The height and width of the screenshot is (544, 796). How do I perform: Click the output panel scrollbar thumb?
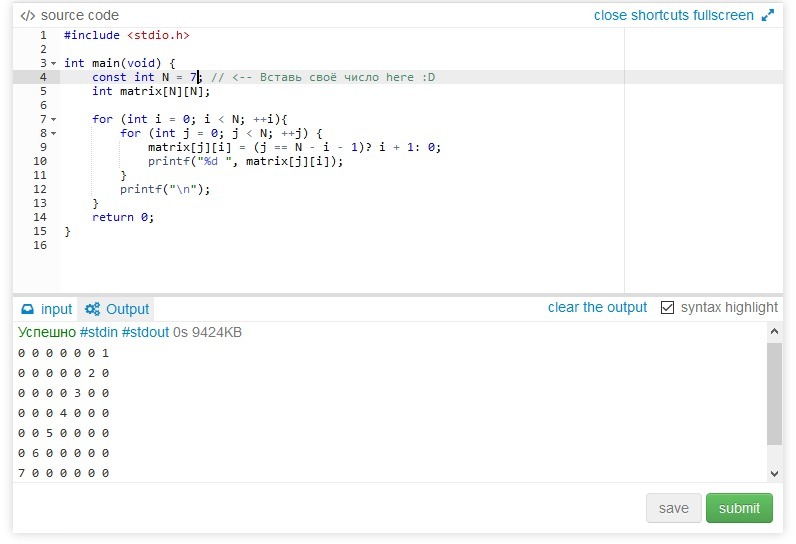coord(774,394)
